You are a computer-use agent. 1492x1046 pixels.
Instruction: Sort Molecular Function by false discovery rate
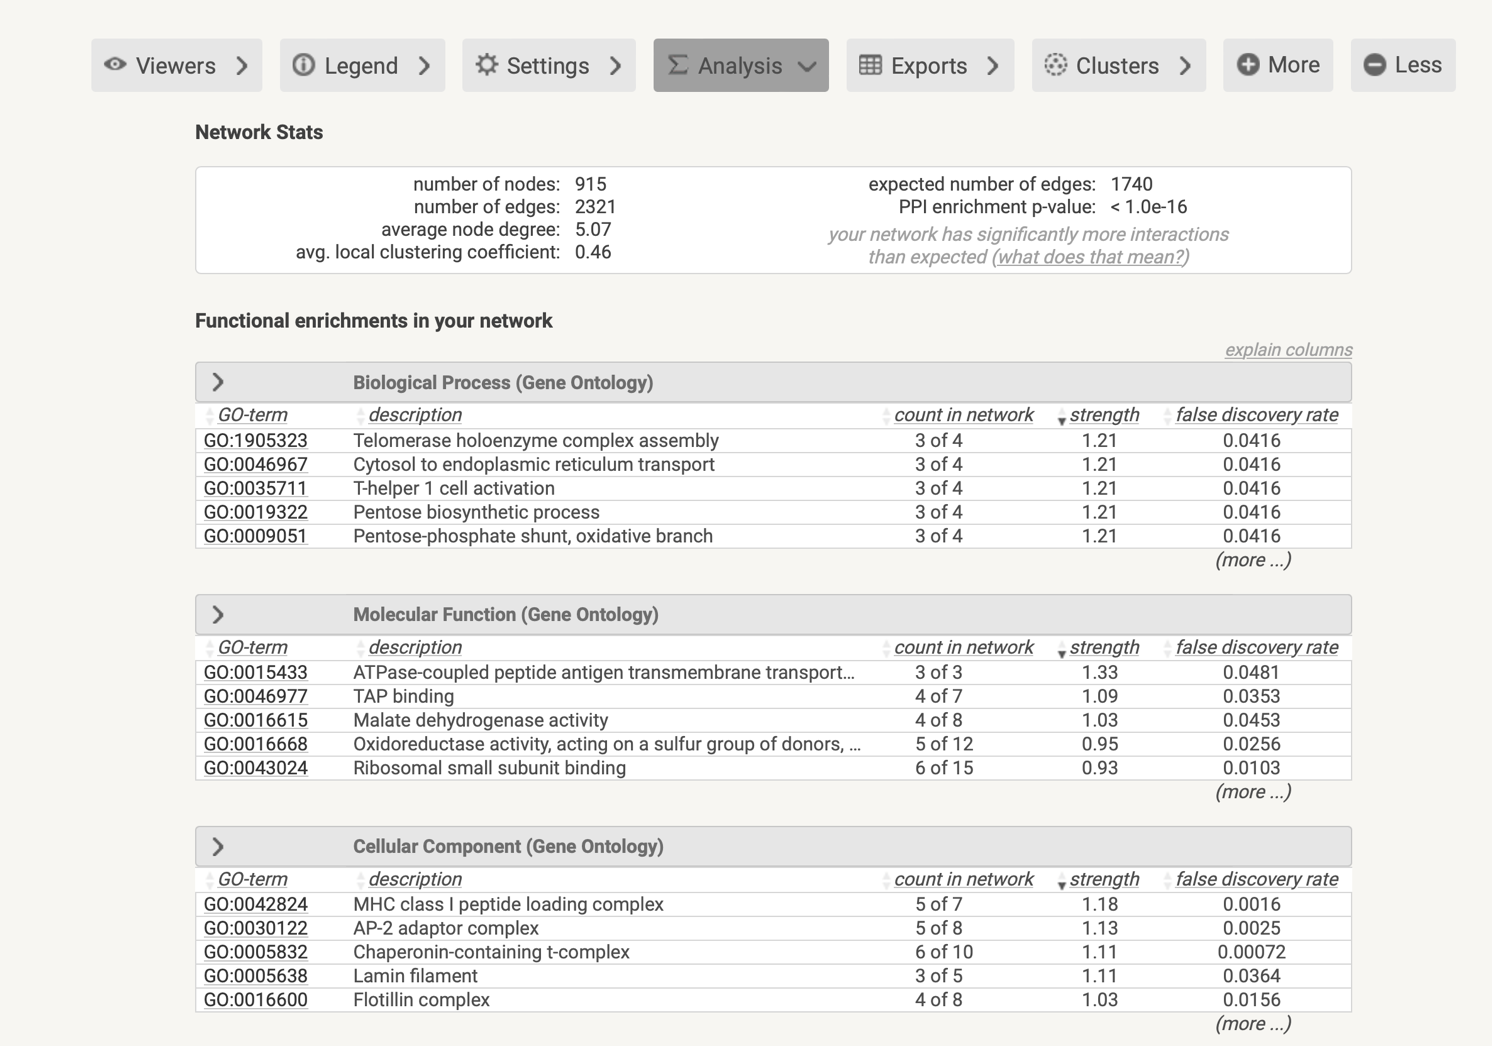tap(1256, 647)
